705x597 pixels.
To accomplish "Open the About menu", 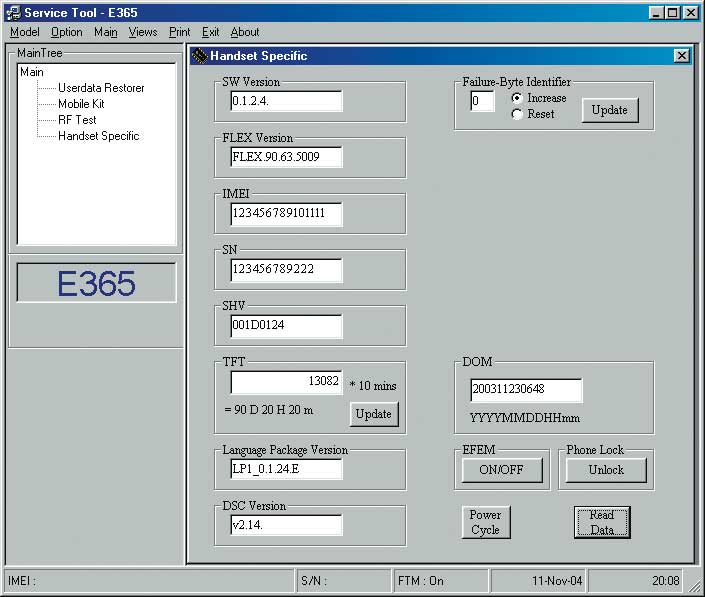I will click(x=245, y=32).
